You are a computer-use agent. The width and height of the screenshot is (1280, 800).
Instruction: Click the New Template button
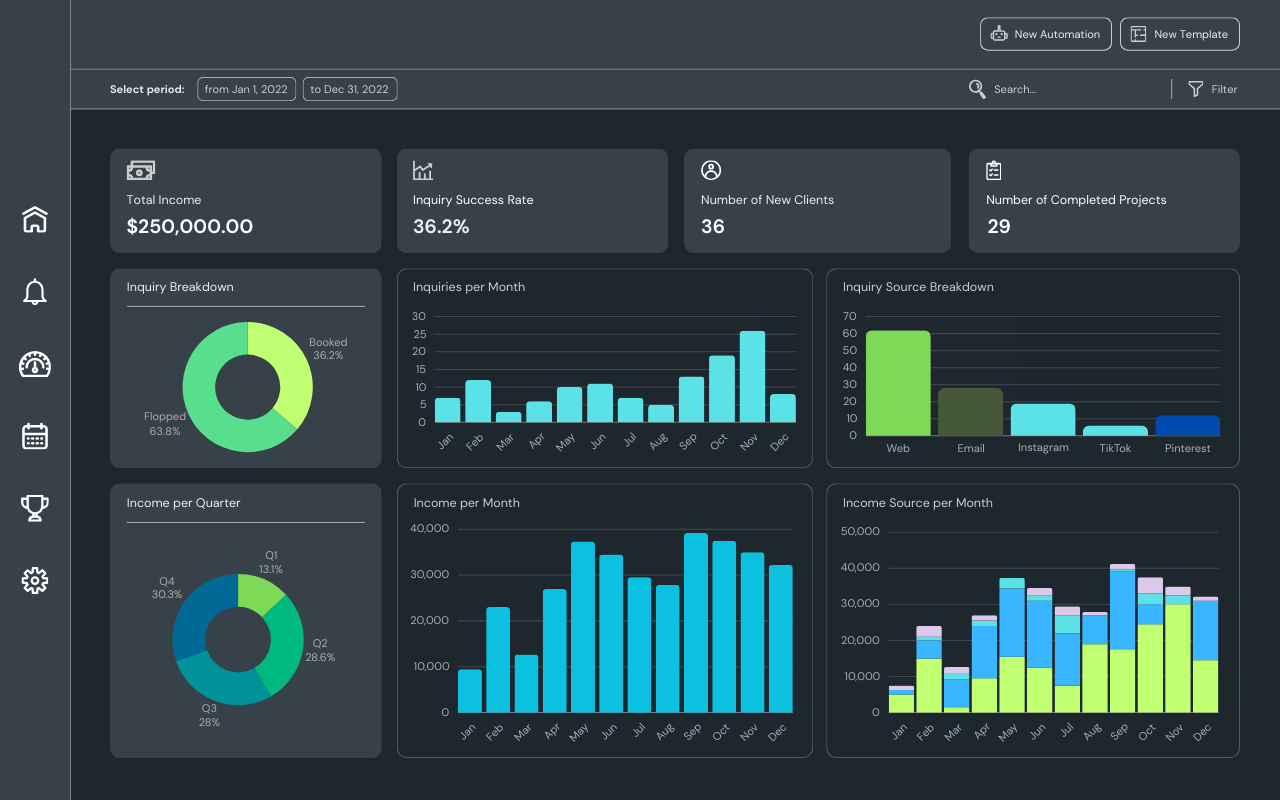(1180, 34)
